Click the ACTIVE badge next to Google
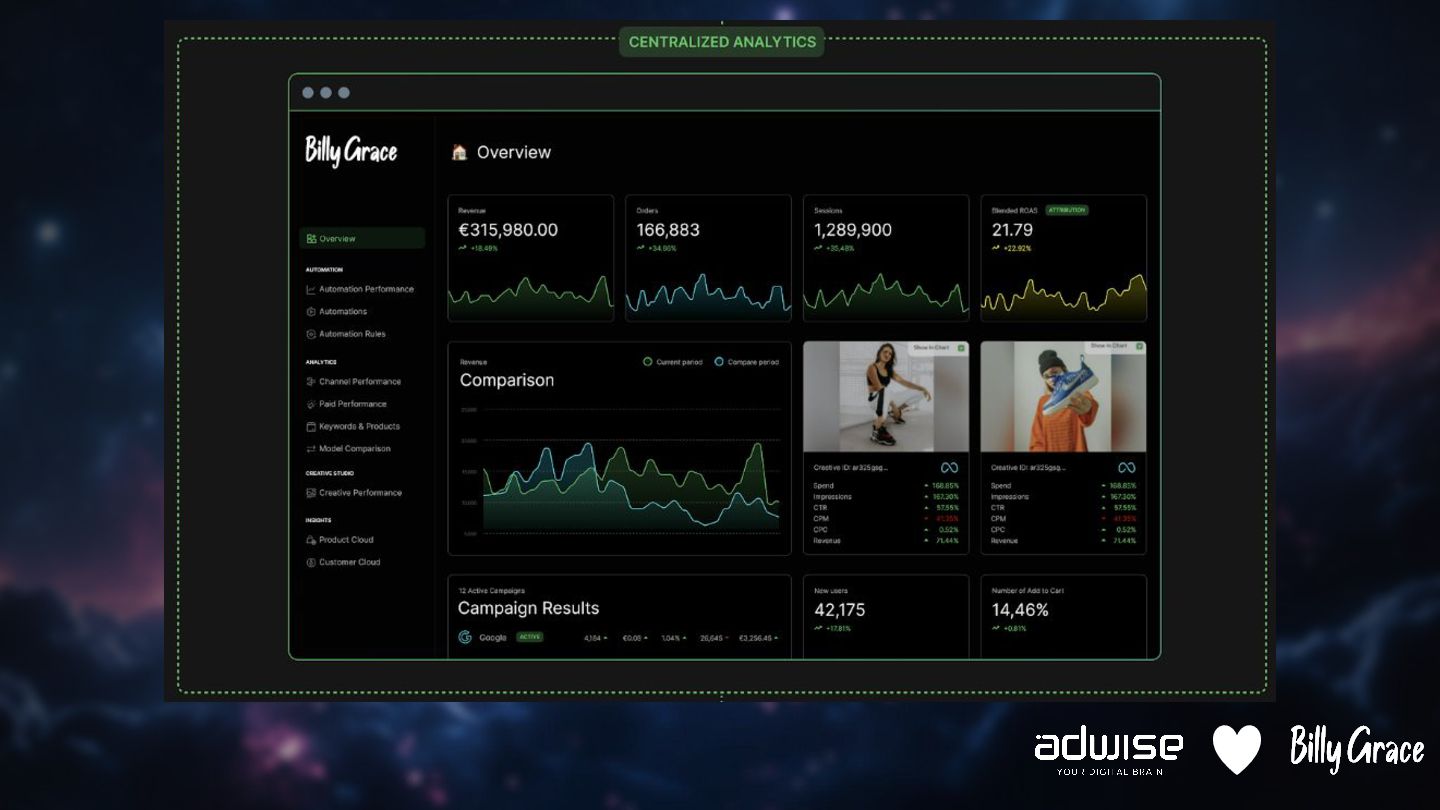Viewport: 1440px width, 810px height. (530, 637)
